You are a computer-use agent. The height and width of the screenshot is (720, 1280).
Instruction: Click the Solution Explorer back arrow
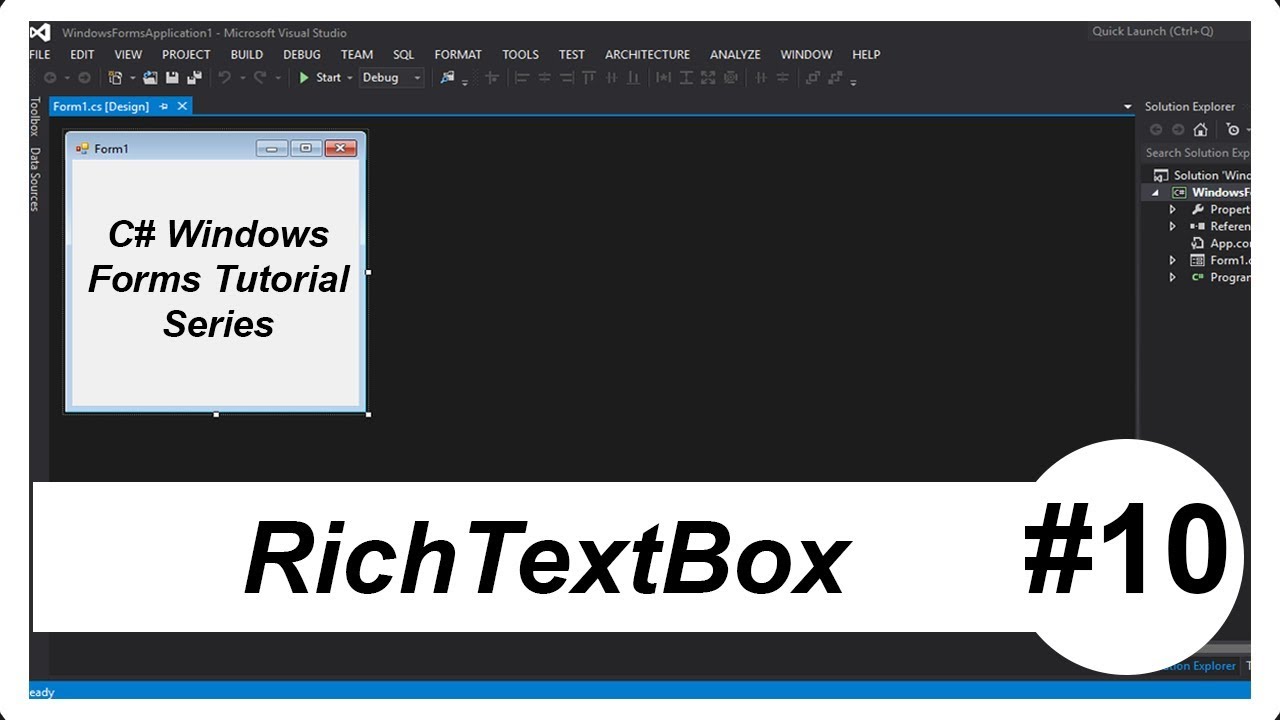(x=1156, y=130)
